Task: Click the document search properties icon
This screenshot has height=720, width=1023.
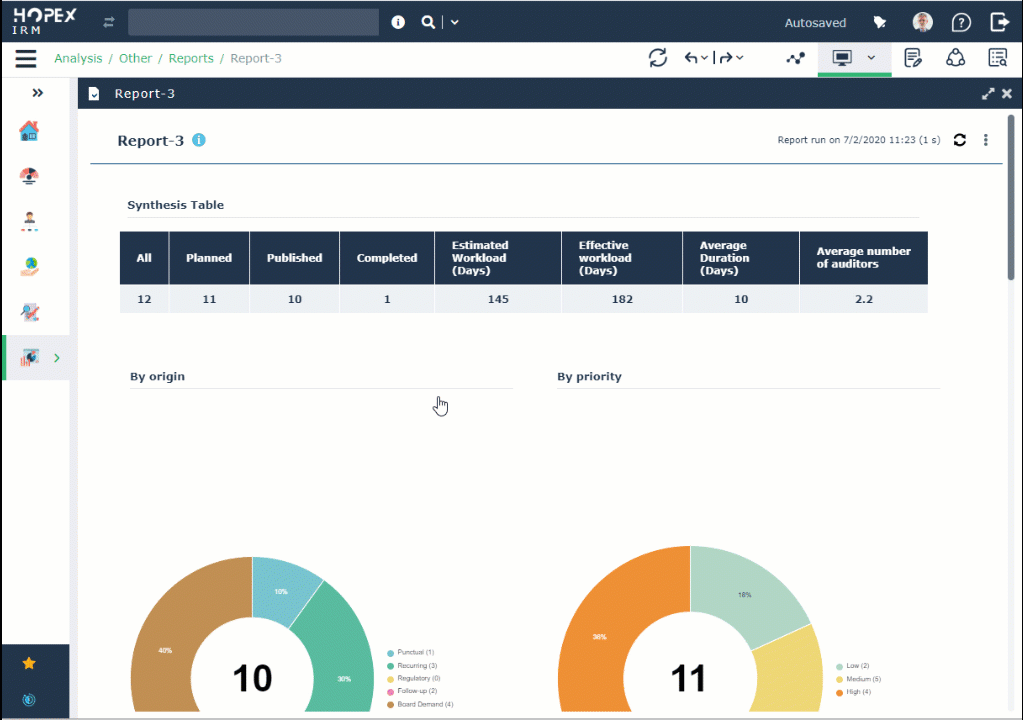Action: click(998, 58)
